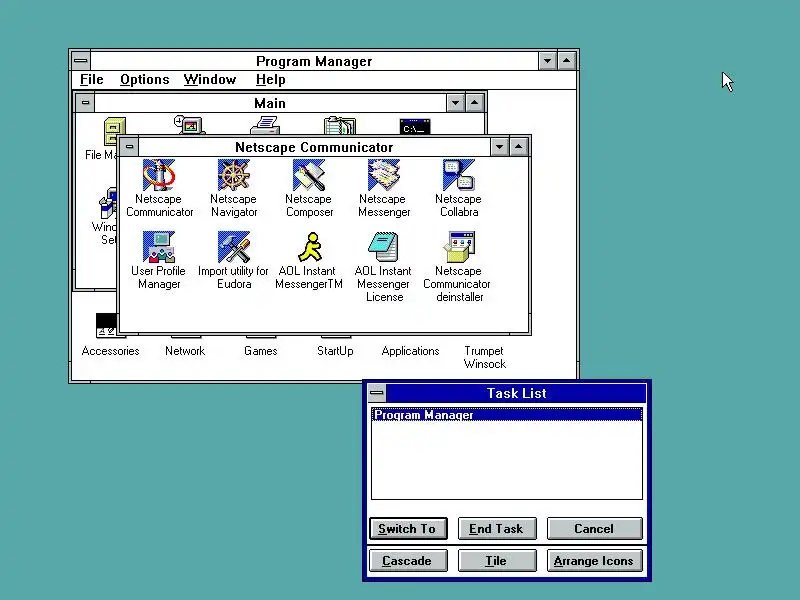The width and height of the screenshot is (800, 600).
Task: Select the Network program group
Action: tap(185, 351)
